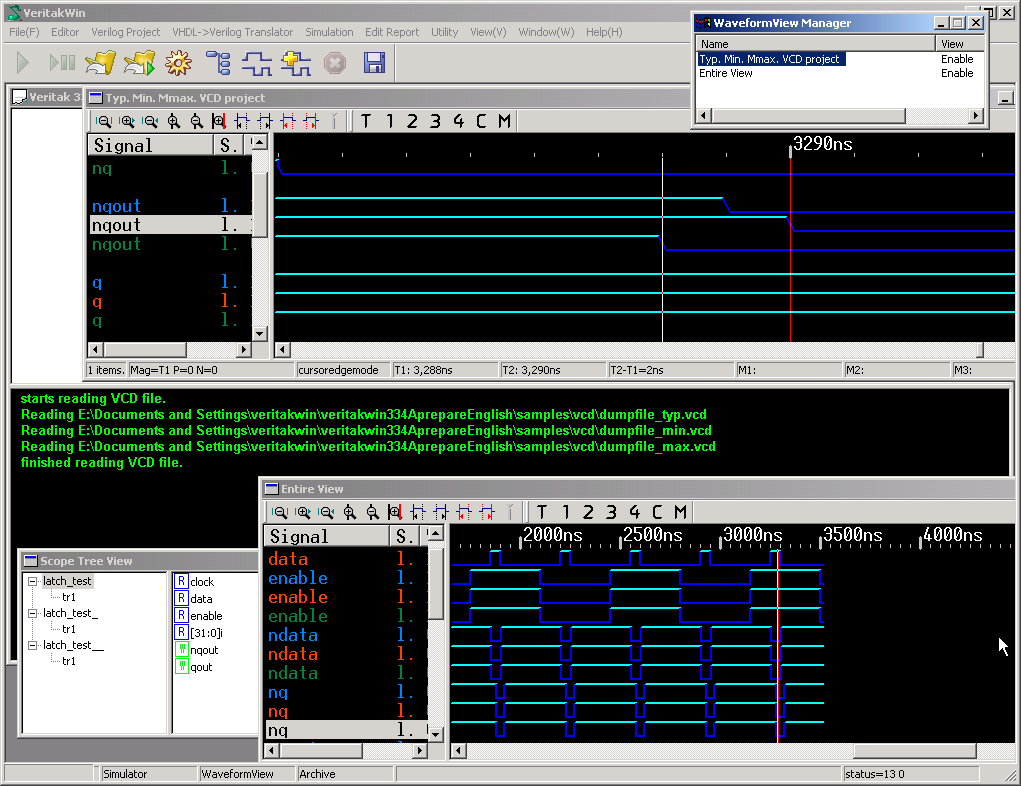Click first zoom magnifier icon in Entire View toolbar
Image resolution: width=1021 pixels, height=786 pixels.
click(x=279, y=512)
